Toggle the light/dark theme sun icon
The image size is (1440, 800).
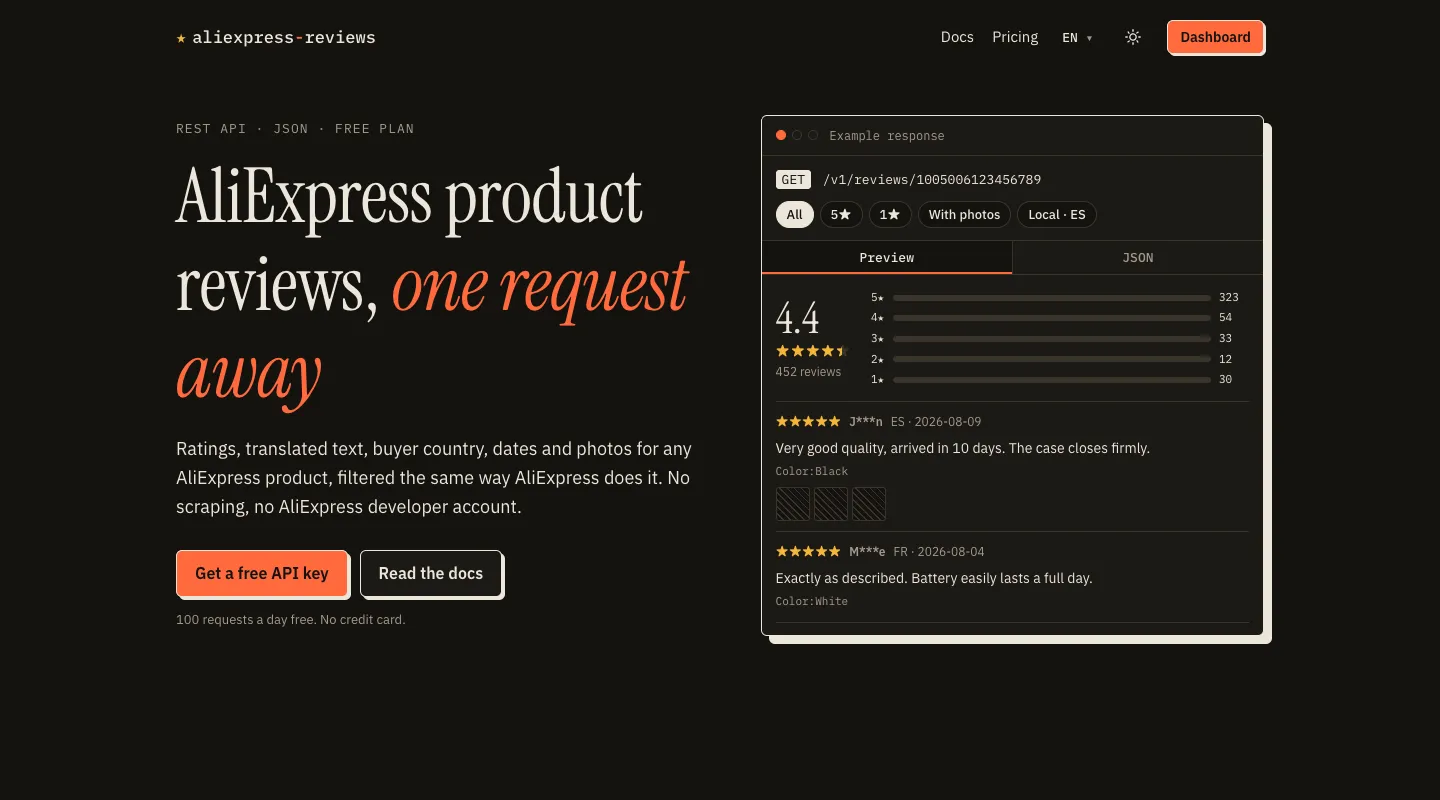(1133, 37)
